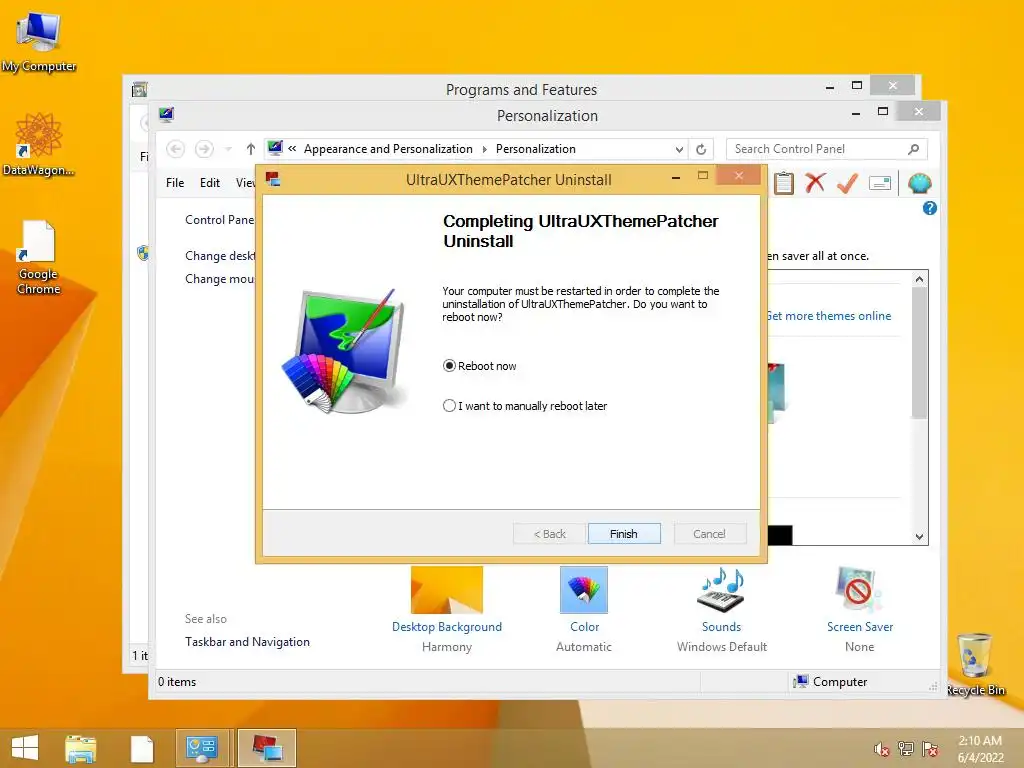Click the muted volume tray icon

coord(882,749)
